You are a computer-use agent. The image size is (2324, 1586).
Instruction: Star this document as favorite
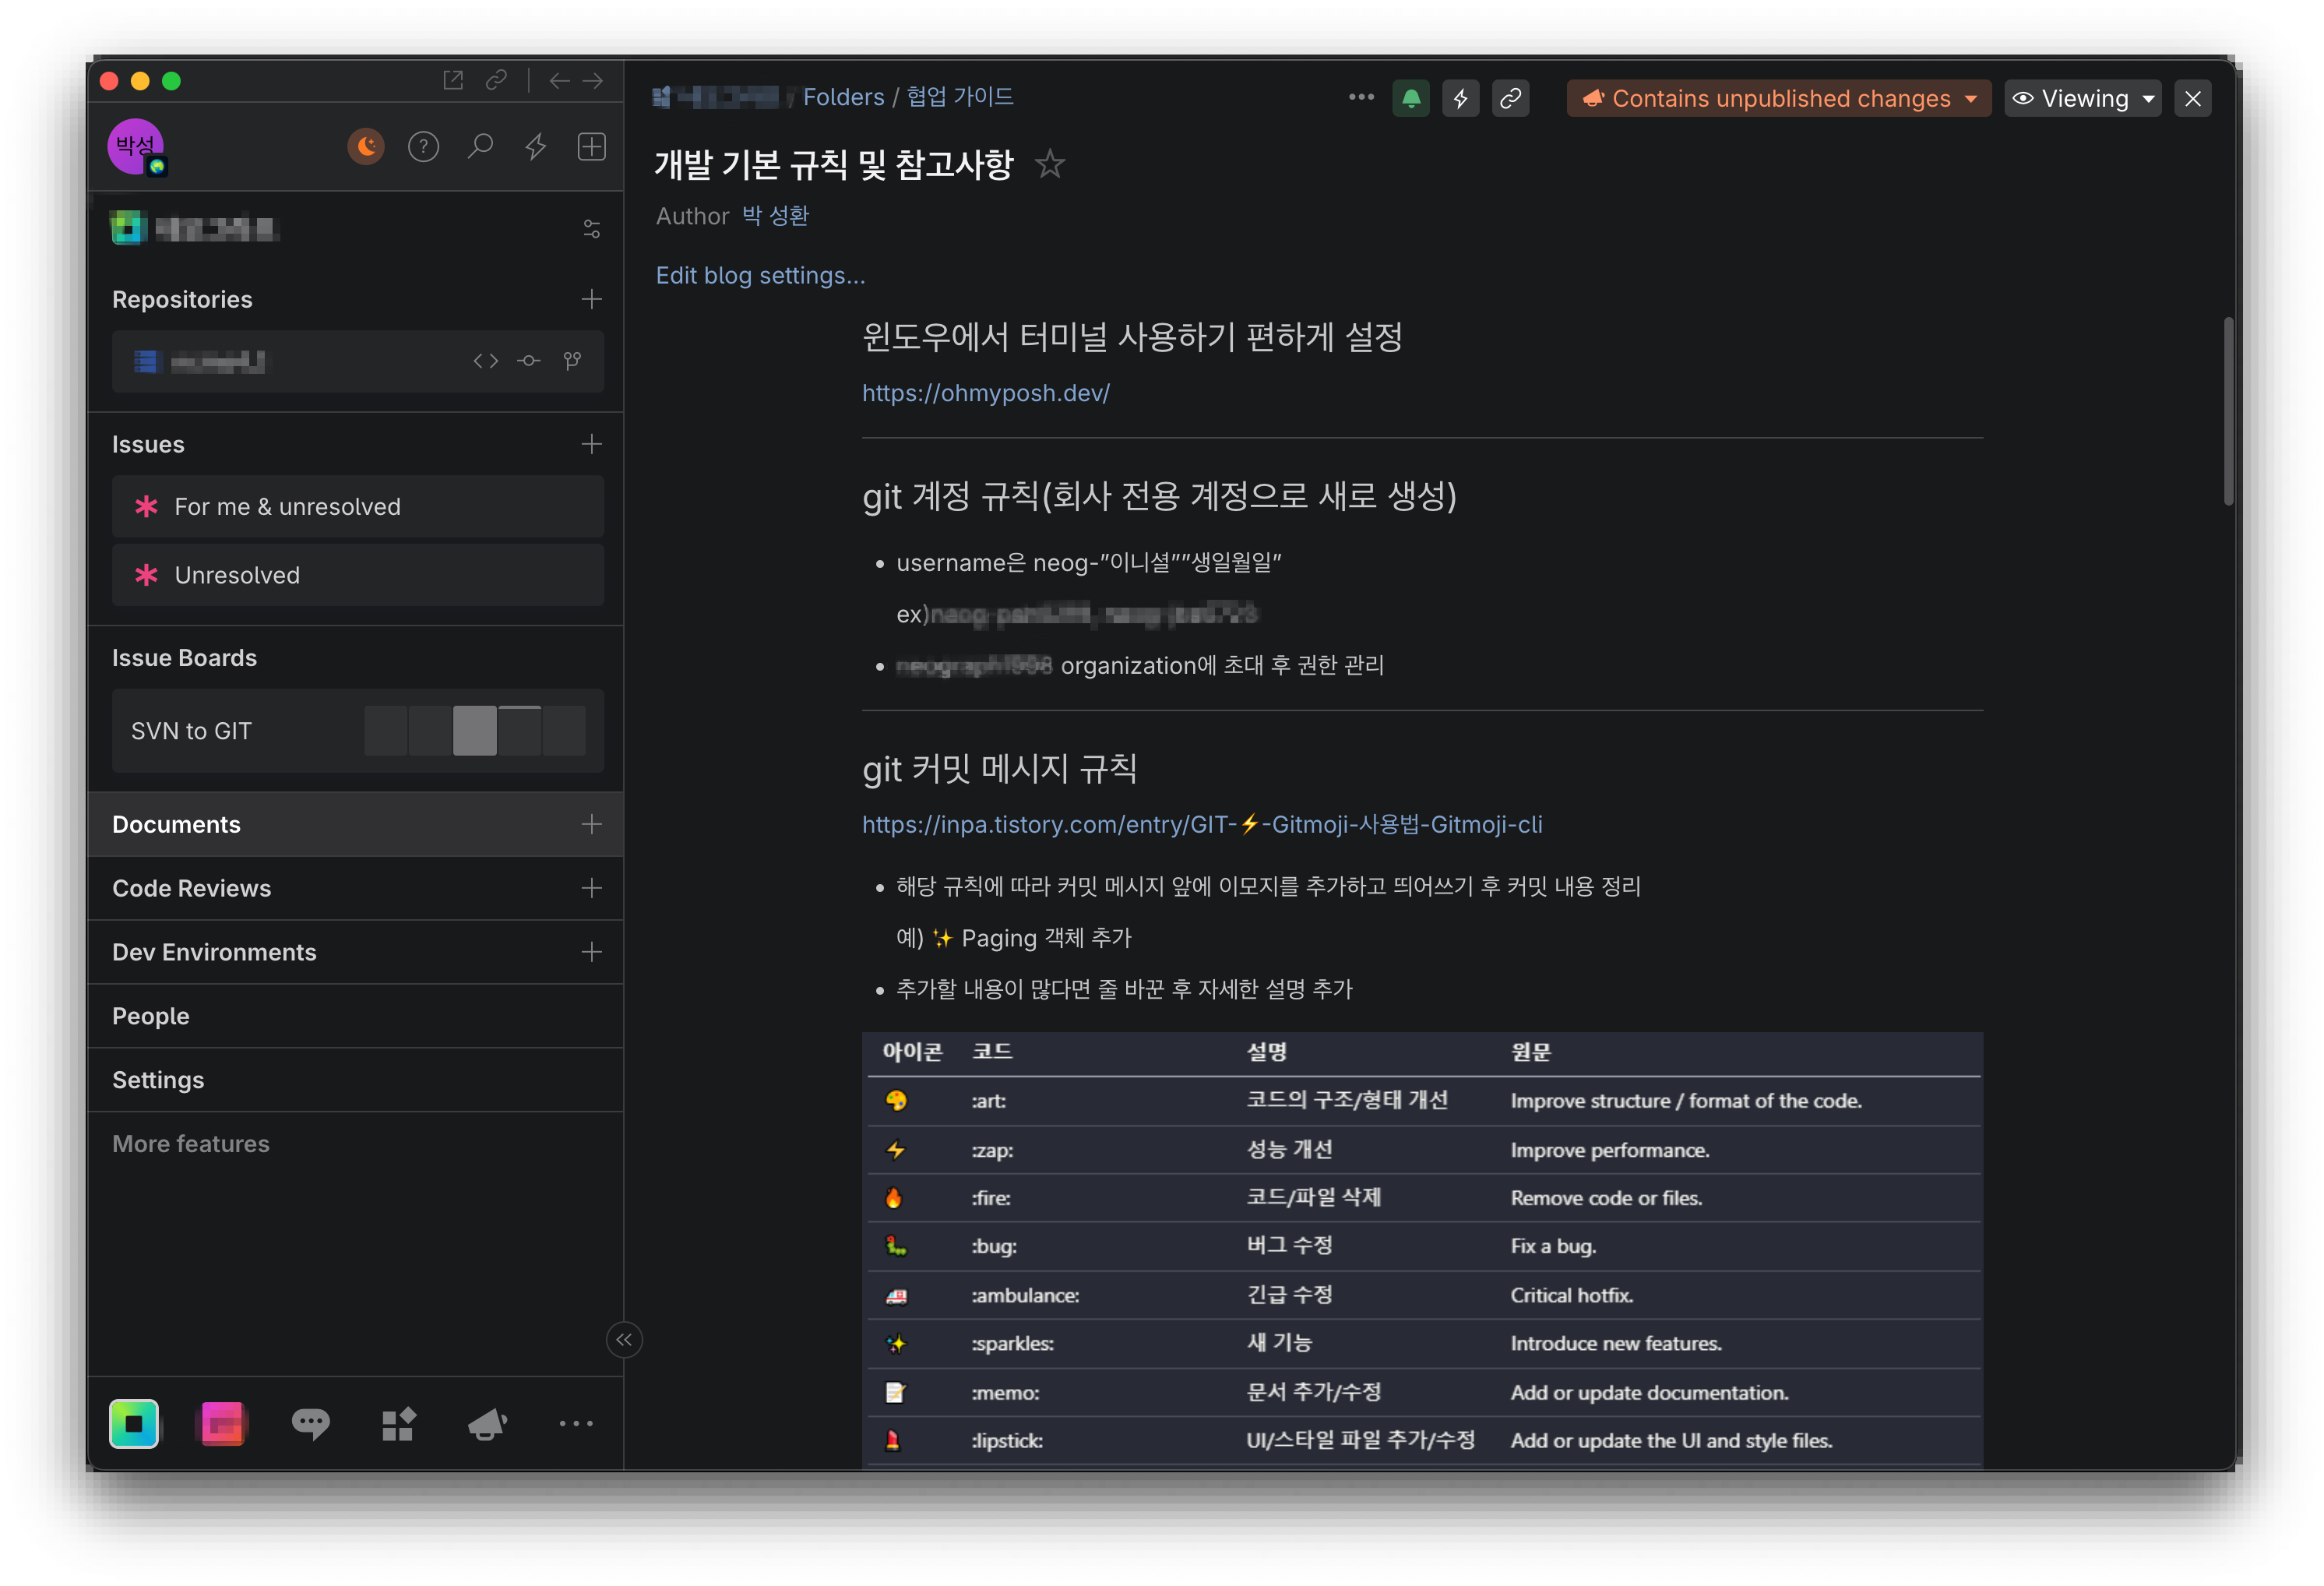pos(1049,163)
